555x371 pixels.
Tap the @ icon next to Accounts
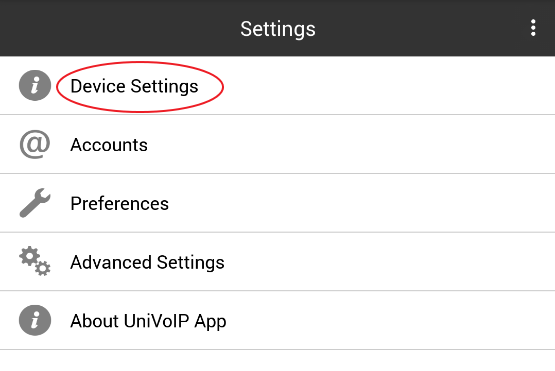tap(35, 144)
